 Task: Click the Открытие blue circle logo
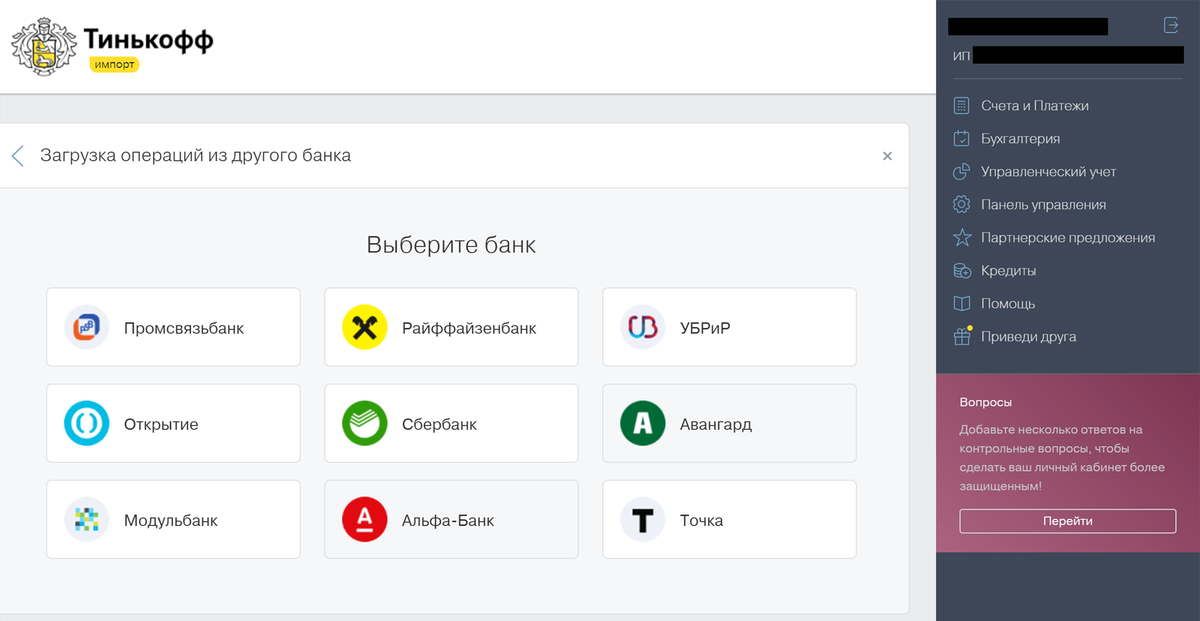pyautogui.click(x=86, y=424)
